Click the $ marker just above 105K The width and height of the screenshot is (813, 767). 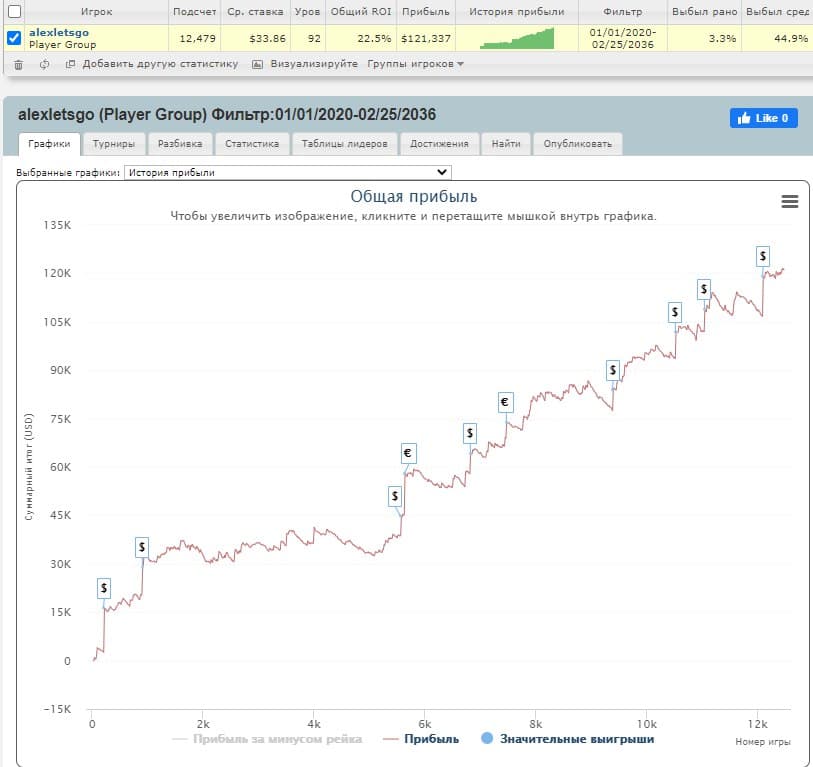(675, 312)
